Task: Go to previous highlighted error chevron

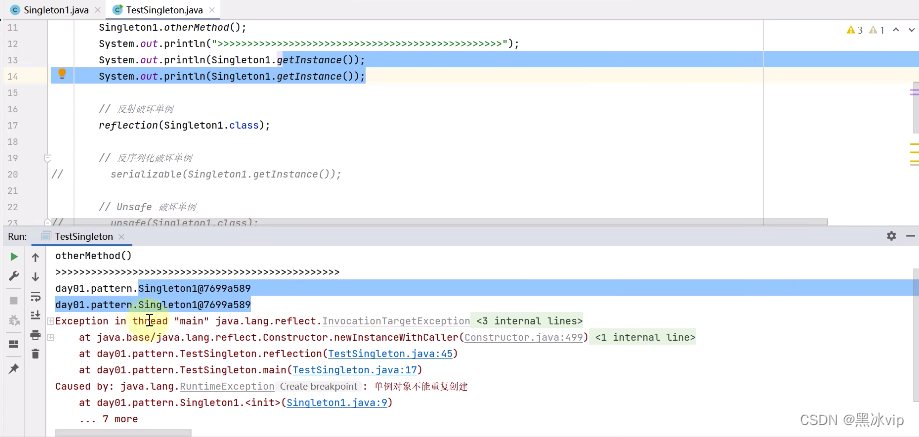Action: click(x=896, y=30)
